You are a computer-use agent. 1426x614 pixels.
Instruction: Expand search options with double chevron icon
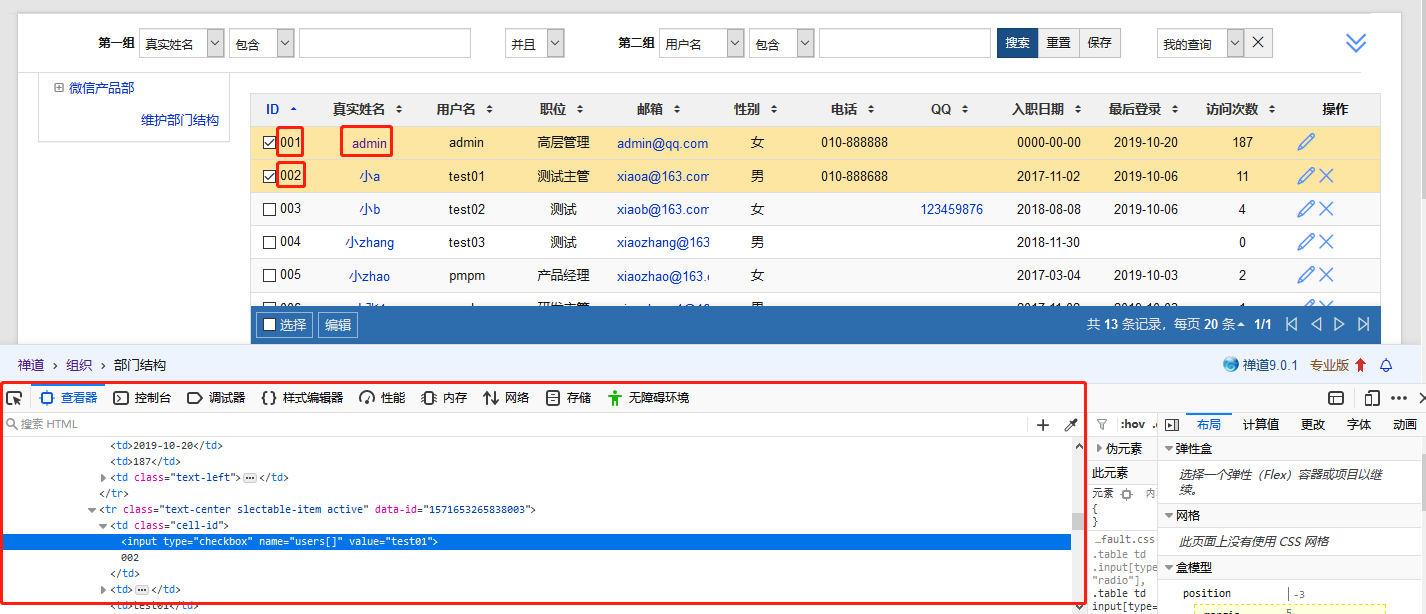pyautogui.click(x=1355, y=43)
